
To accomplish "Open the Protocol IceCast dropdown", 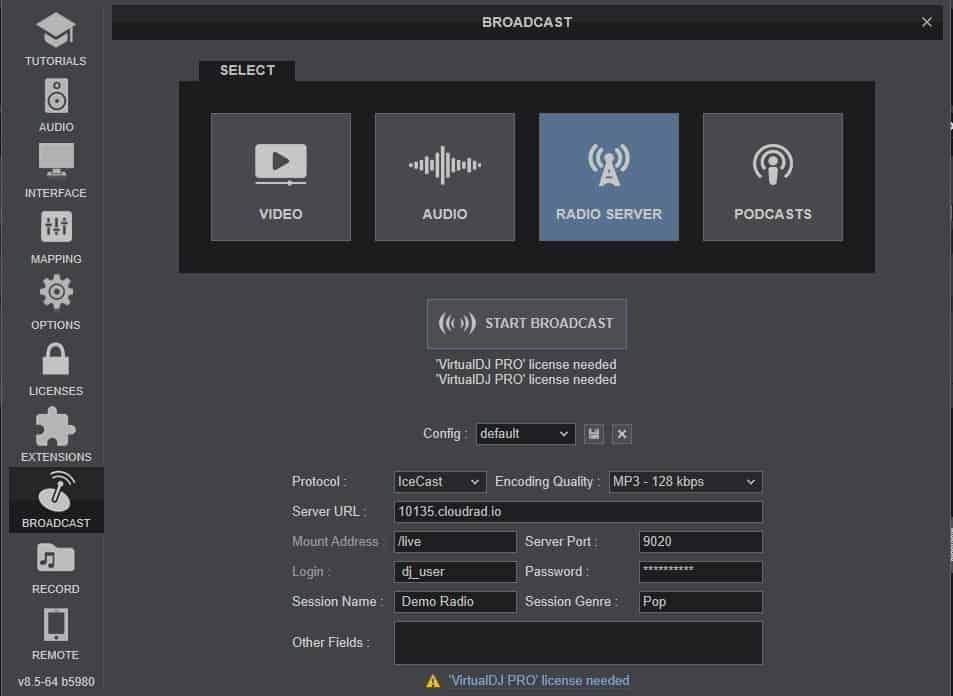I will point(440,482).
